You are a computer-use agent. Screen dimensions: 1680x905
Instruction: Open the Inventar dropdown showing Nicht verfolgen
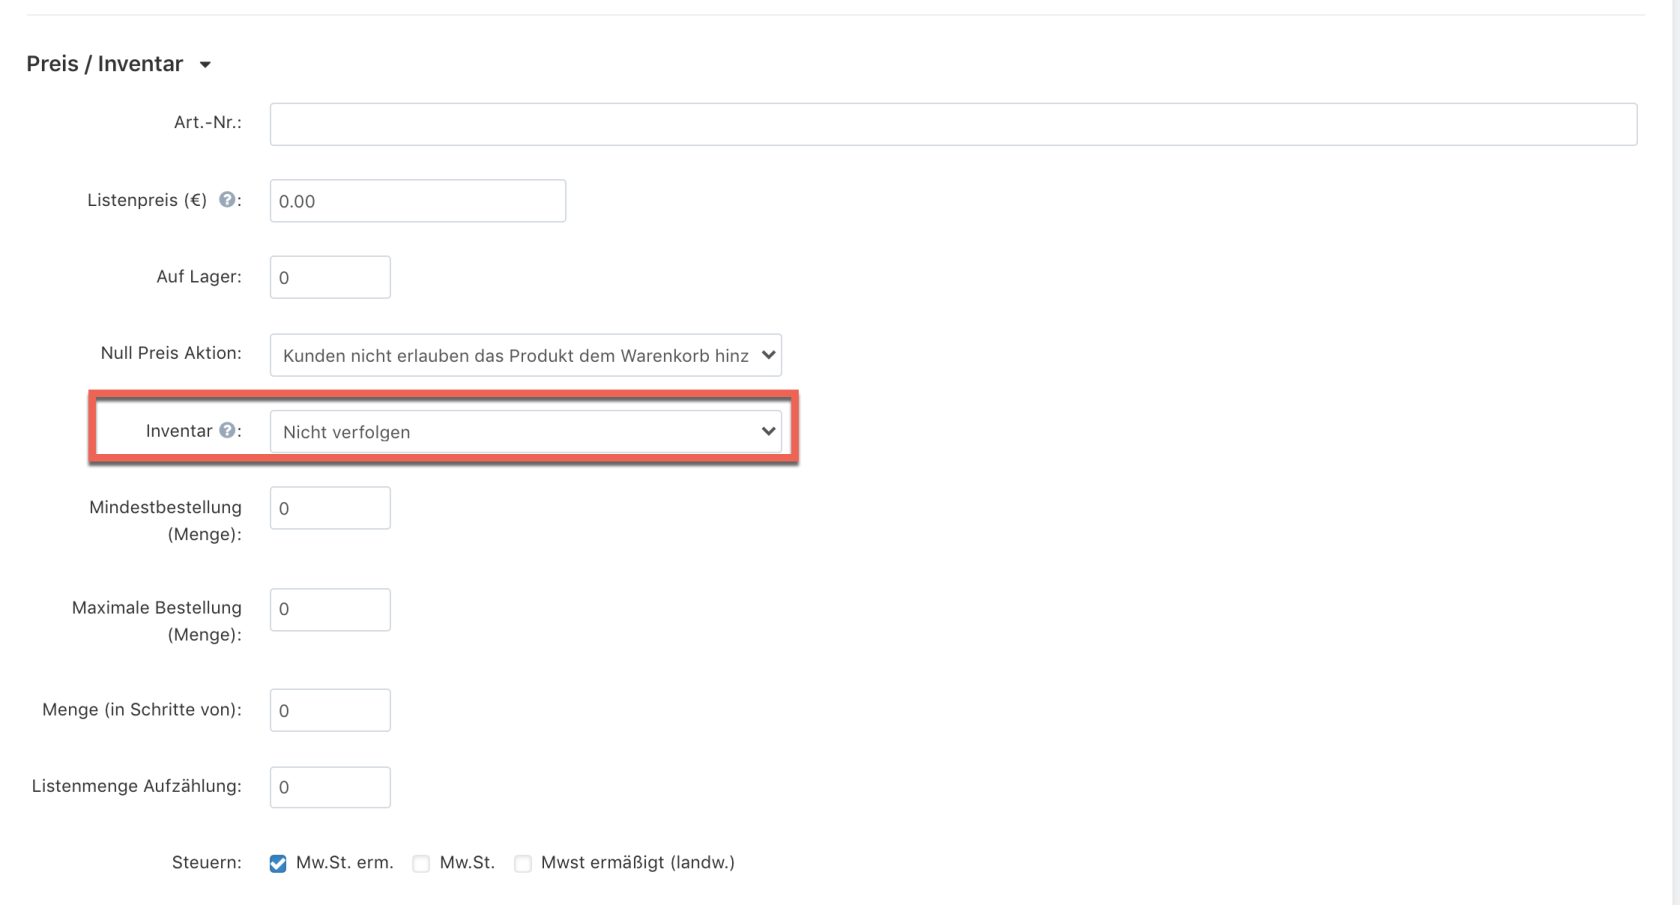coord(526,431)
